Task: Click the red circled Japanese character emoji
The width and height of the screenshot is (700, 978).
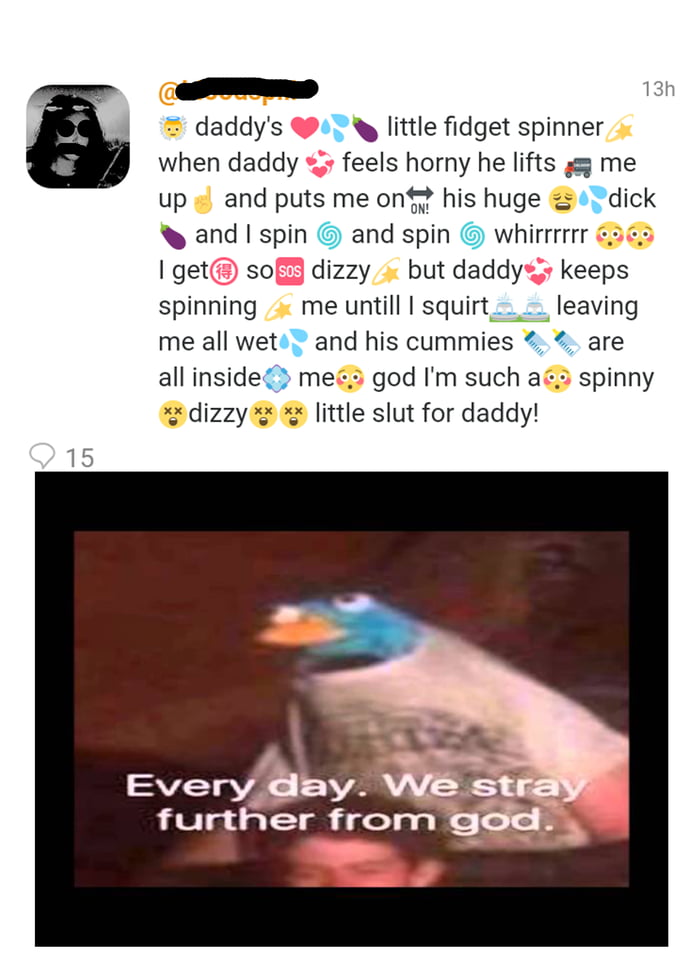Action: 224,271
